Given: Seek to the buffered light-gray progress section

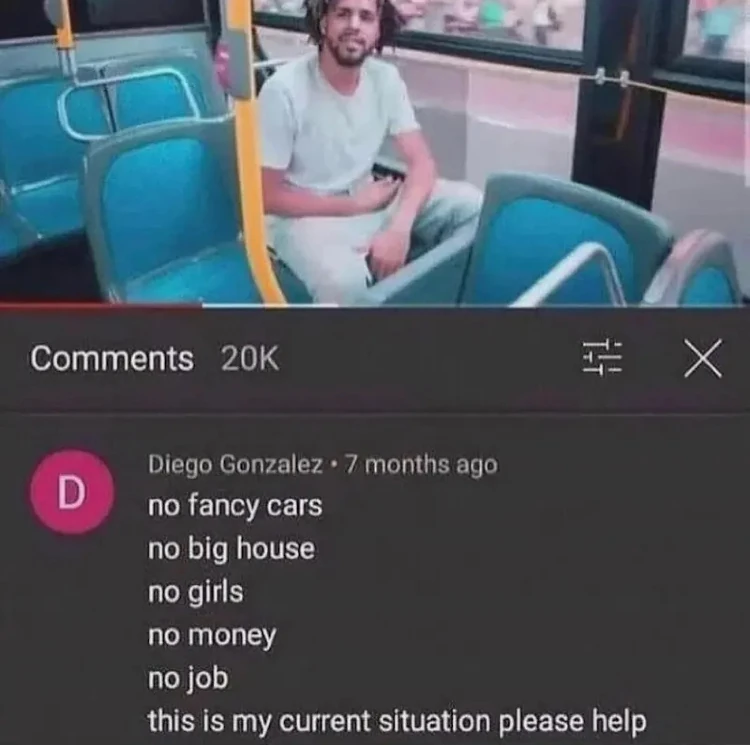Looking at the screenshot, I should (x=270, y=305).
